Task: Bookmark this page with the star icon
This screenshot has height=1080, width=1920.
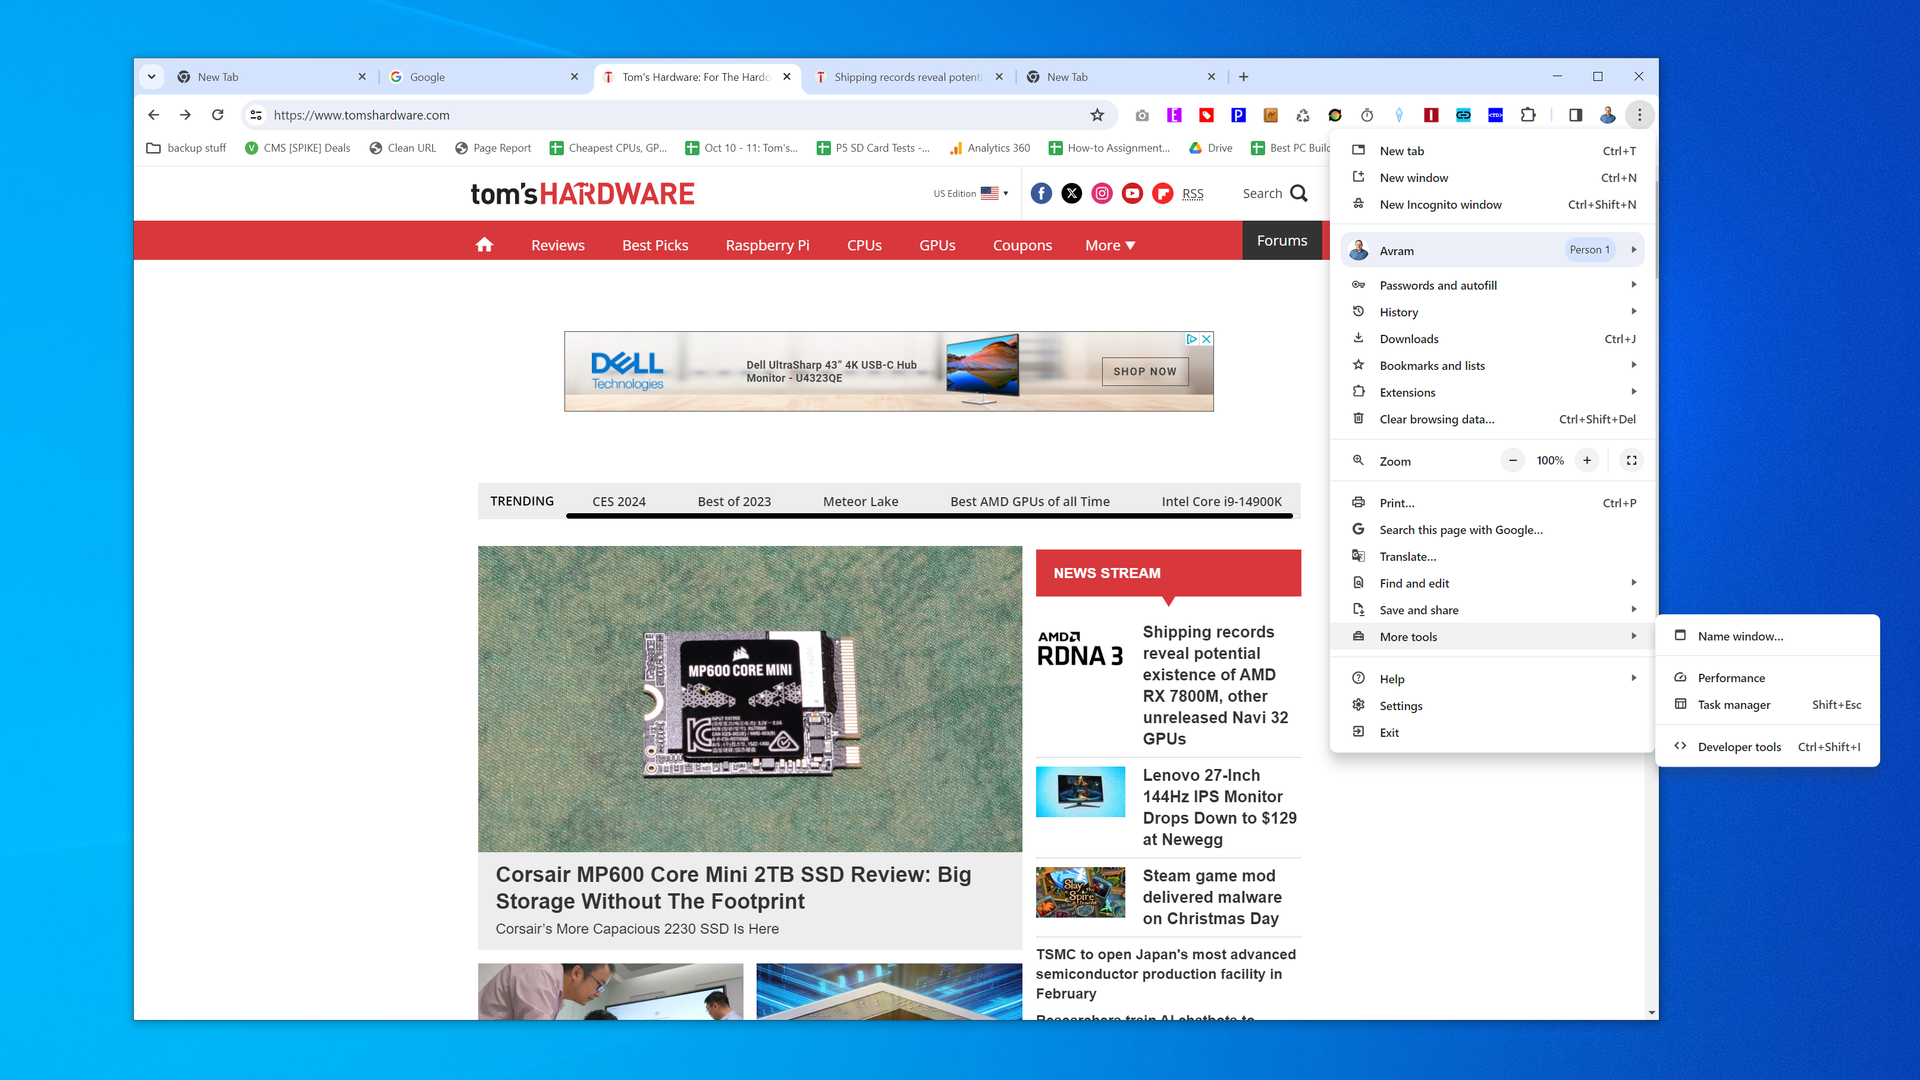Action: tap(1097, 115)
